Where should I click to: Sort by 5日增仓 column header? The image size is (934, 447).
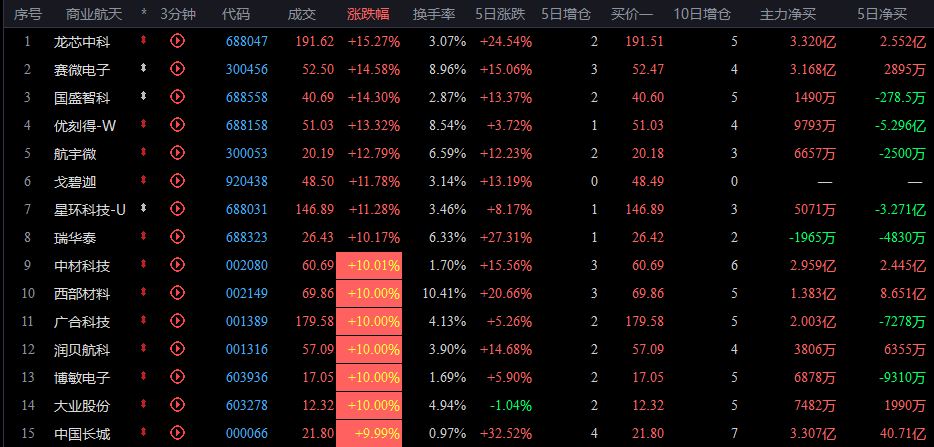(x=566, y=14)
